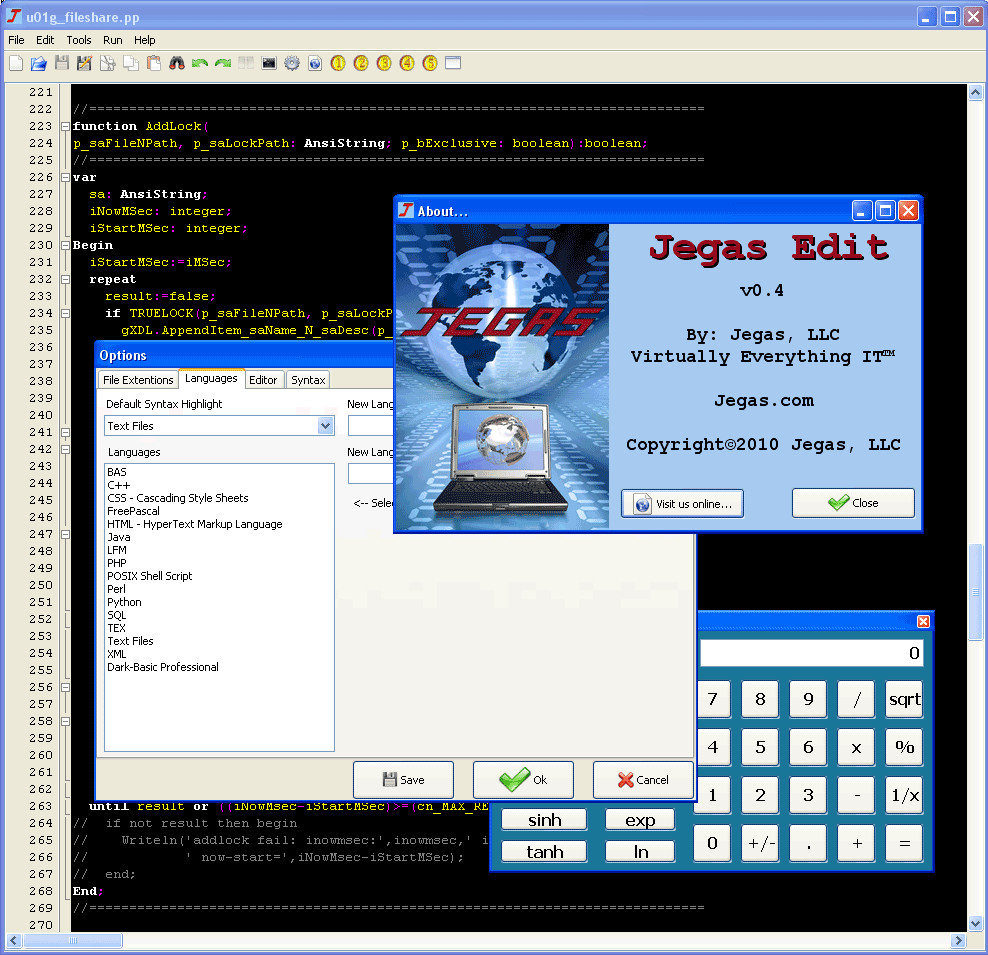Click the window layout toolbar icon
Screen dimensions: 988x955
coord(453,63)
